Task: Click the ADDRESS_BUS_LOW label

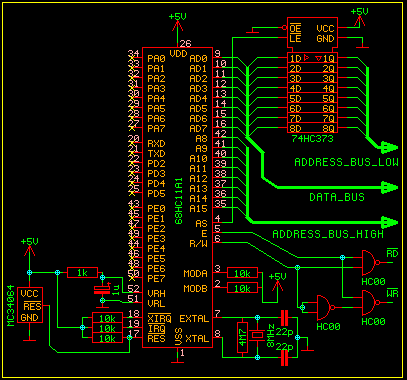Action: coord(346,162)
